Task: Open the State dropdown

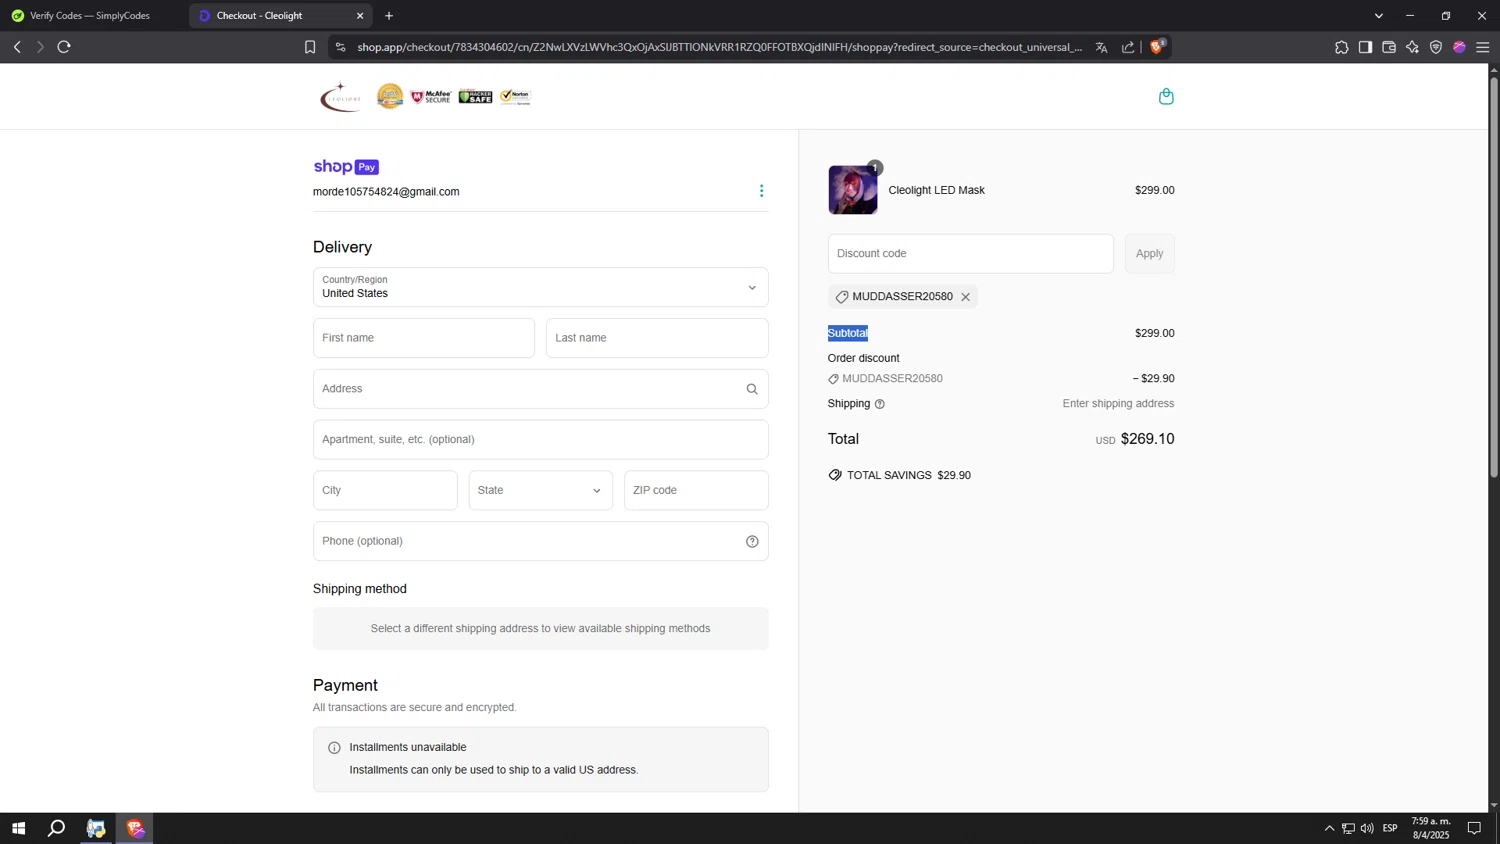Action: coord(541,490)
